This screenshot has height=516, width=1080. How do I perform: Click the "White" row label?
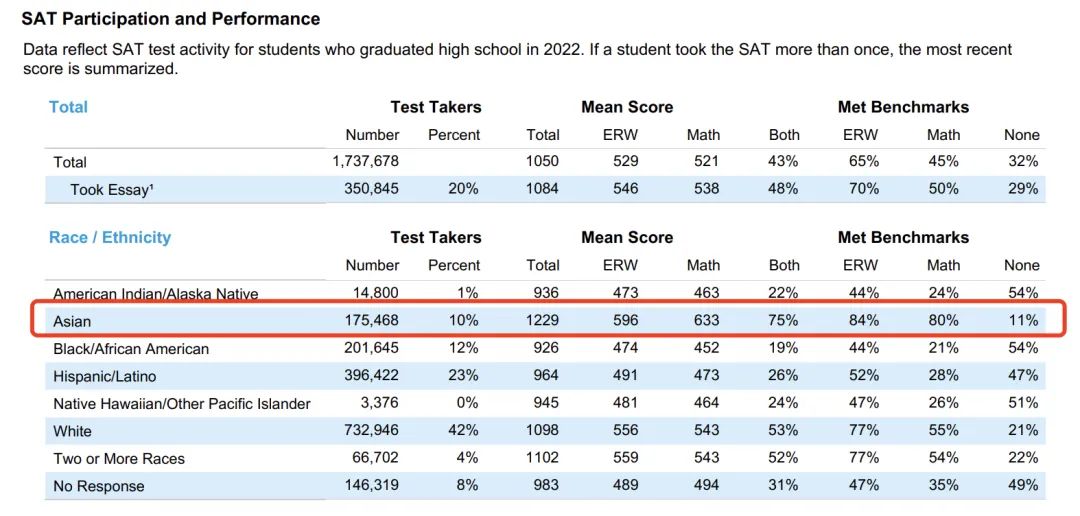tap(72, 431)
